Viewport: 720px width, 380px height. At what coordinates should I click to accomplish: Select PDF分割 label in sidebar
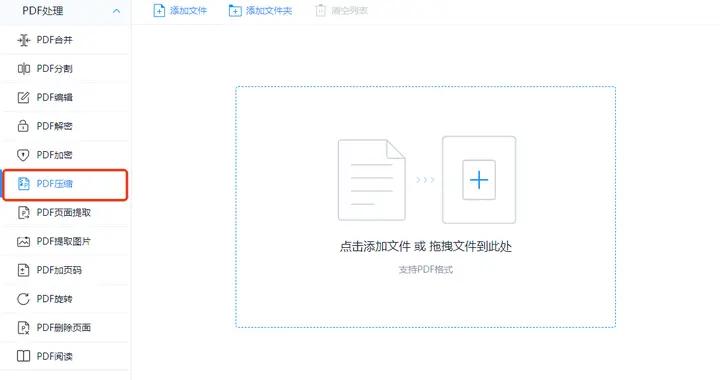pyautogui.click(x=55, y=69)
